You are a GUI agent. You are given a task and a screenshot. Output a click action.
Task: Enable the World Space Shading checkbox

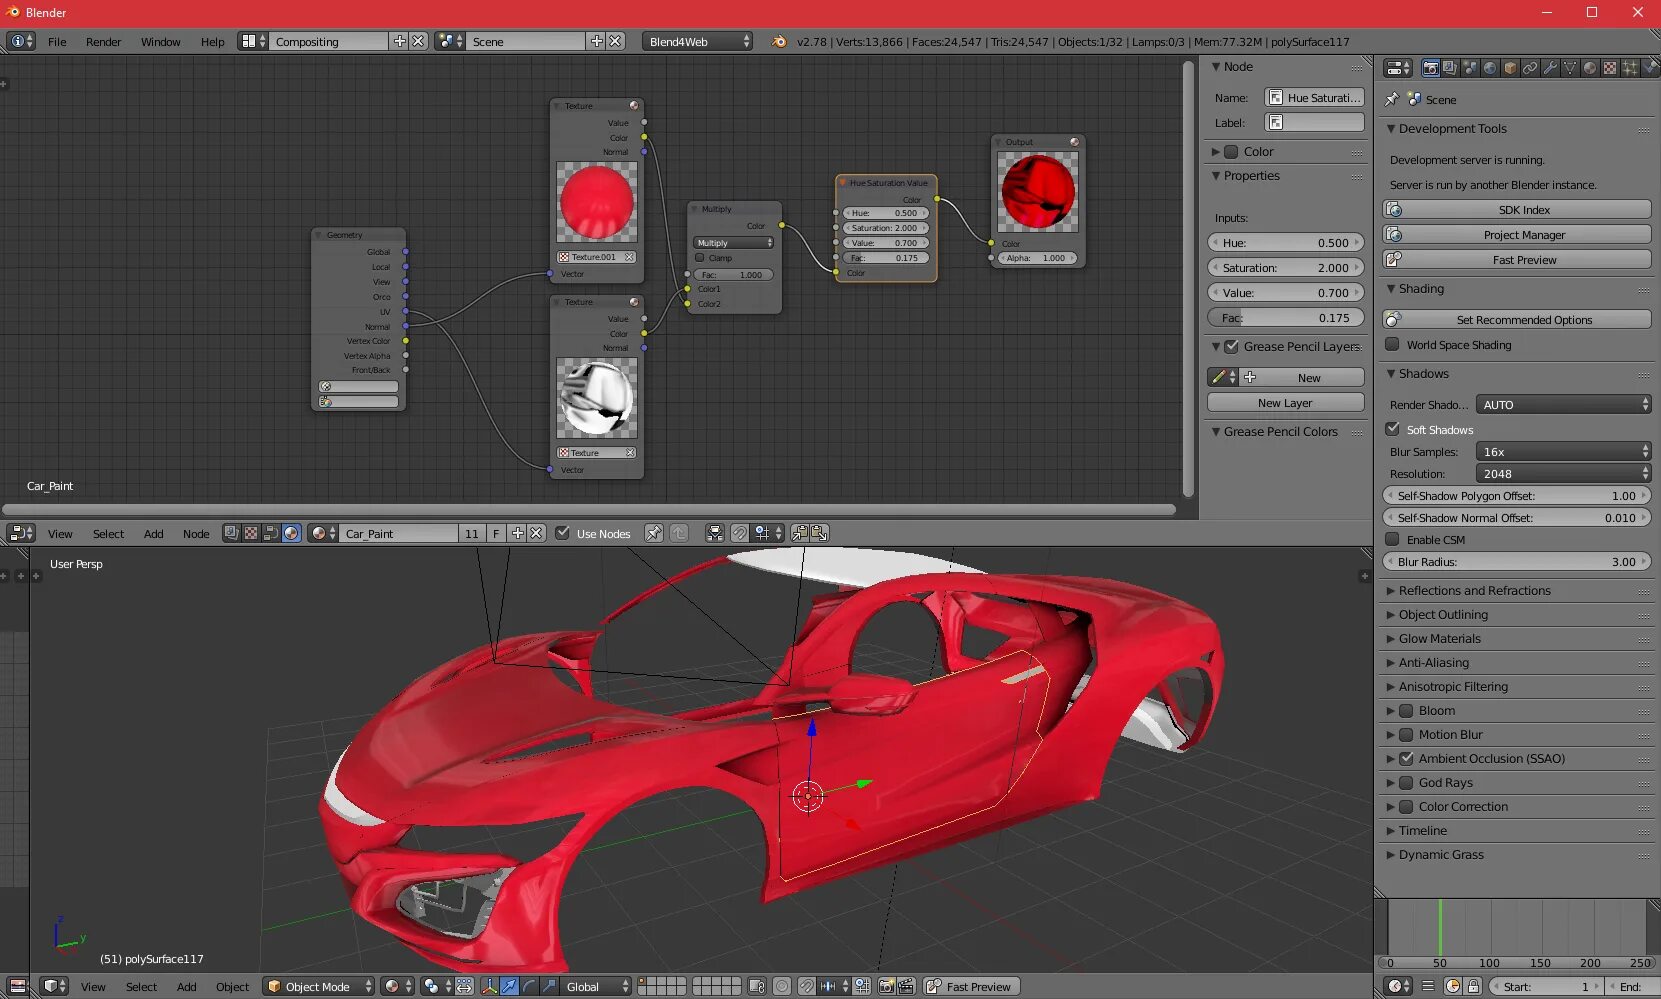[x=1392, y=345]
